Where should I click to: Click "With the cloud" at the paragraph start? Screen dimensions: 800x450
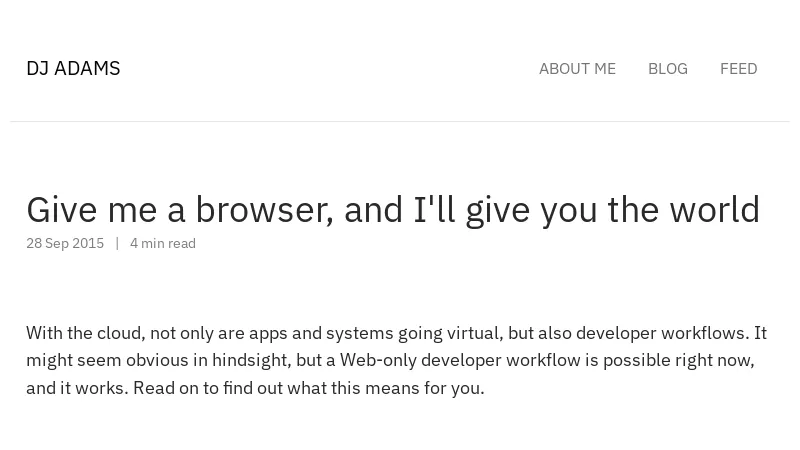[x=84, y=333]
